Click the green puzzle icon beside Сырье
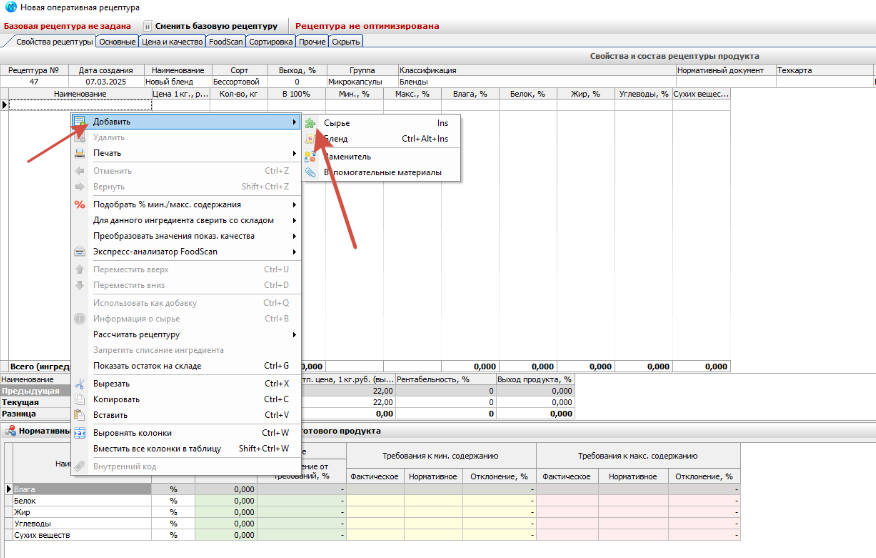 tap(310, 123)
